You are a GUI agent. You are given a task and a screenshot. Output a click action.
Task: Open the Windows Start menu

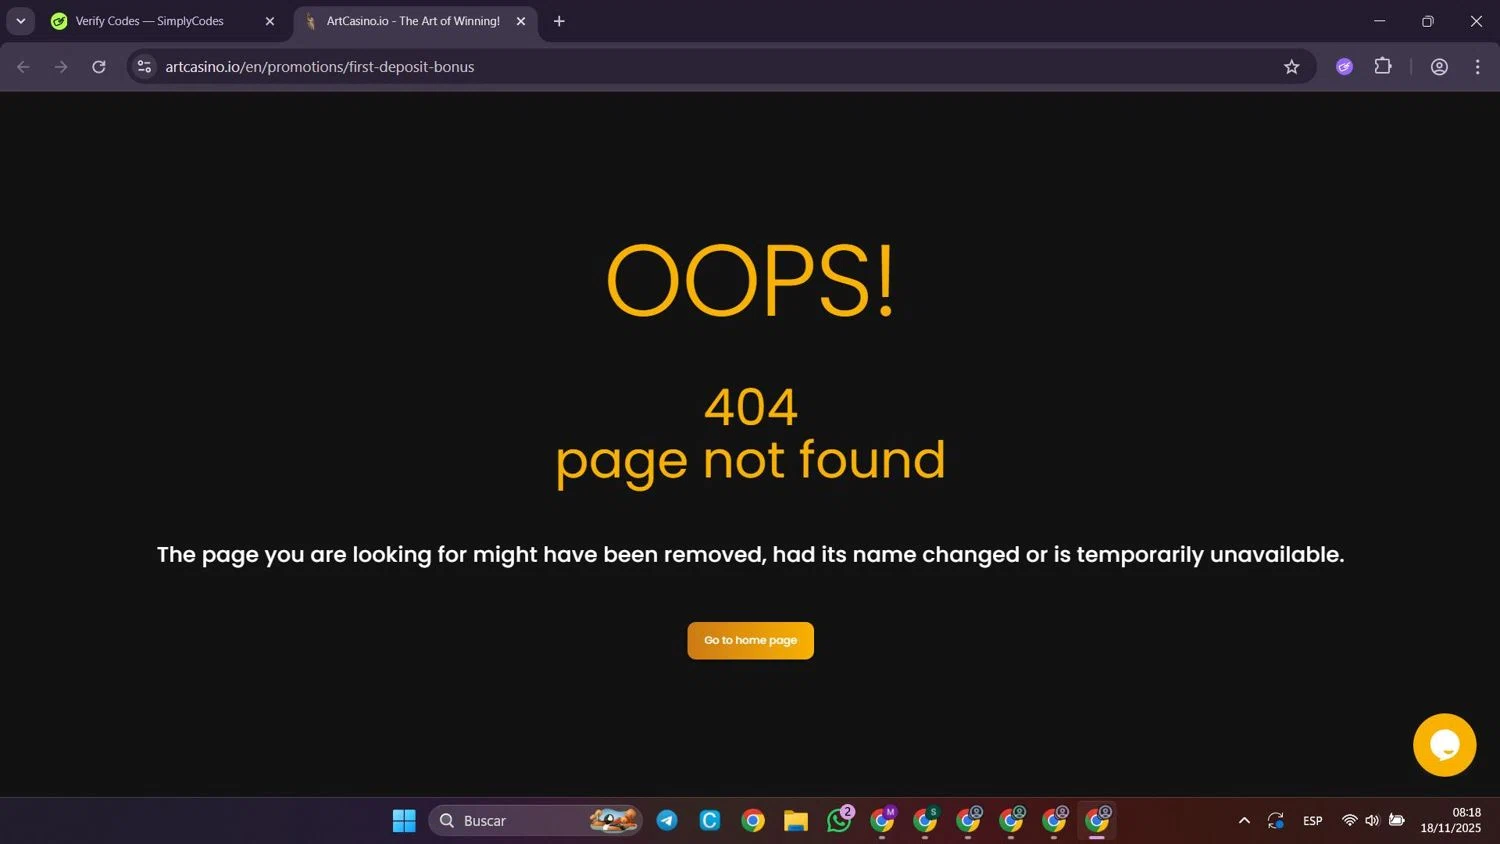[x=404, y=821]
